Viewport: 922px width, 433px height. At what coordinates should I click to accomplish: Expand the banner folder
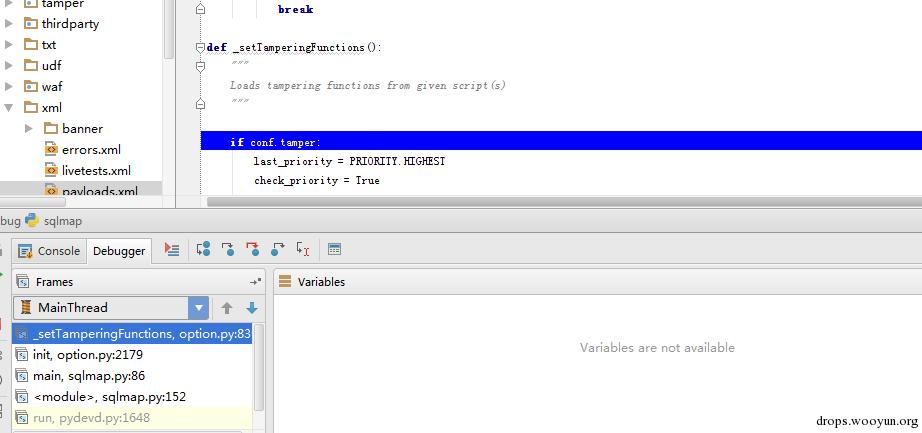[x=29, y=129]
